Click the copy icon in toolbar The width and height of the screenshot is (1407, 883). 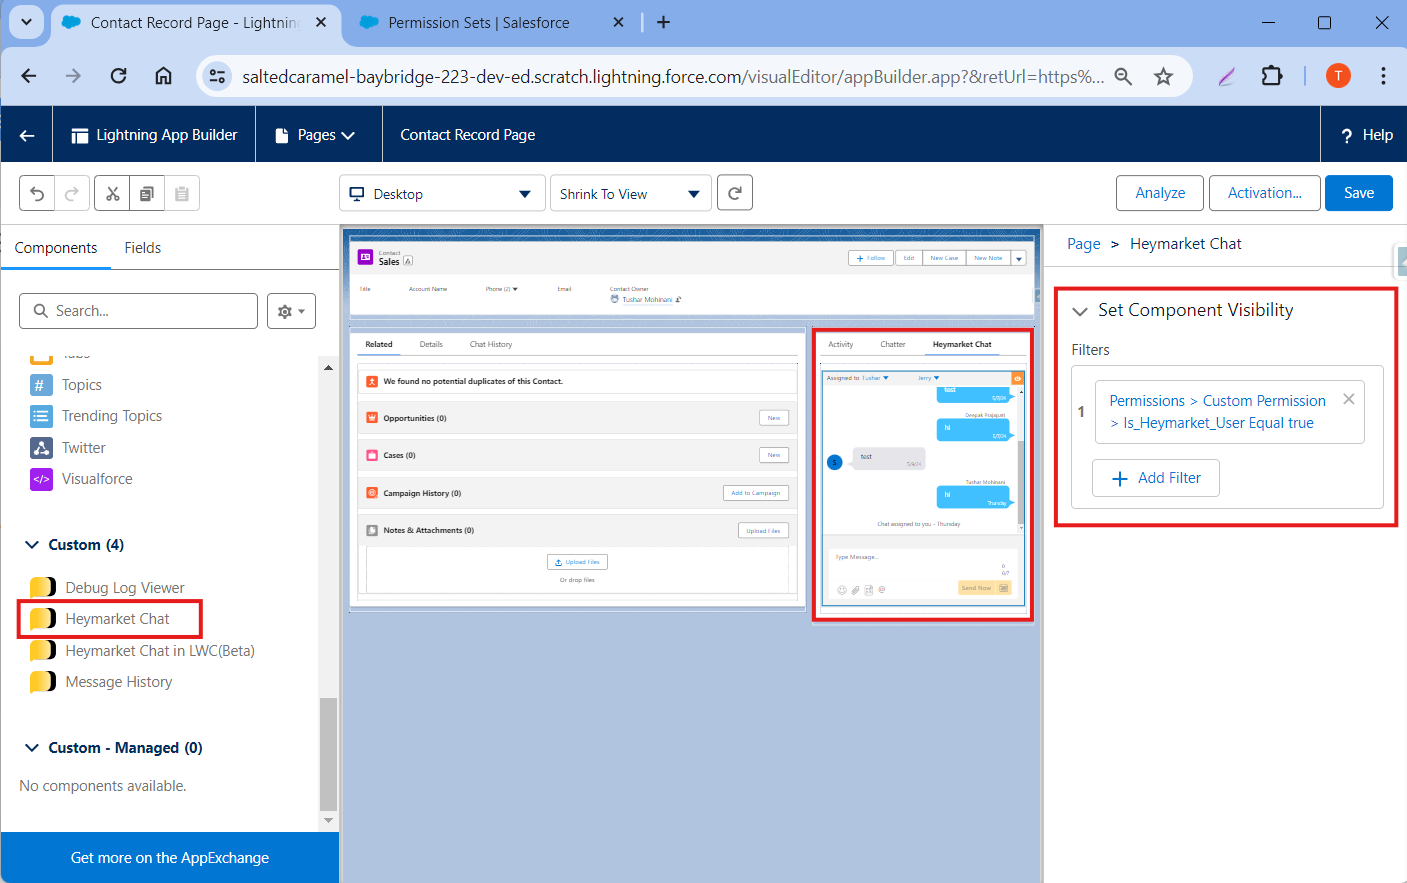(147, 194)
